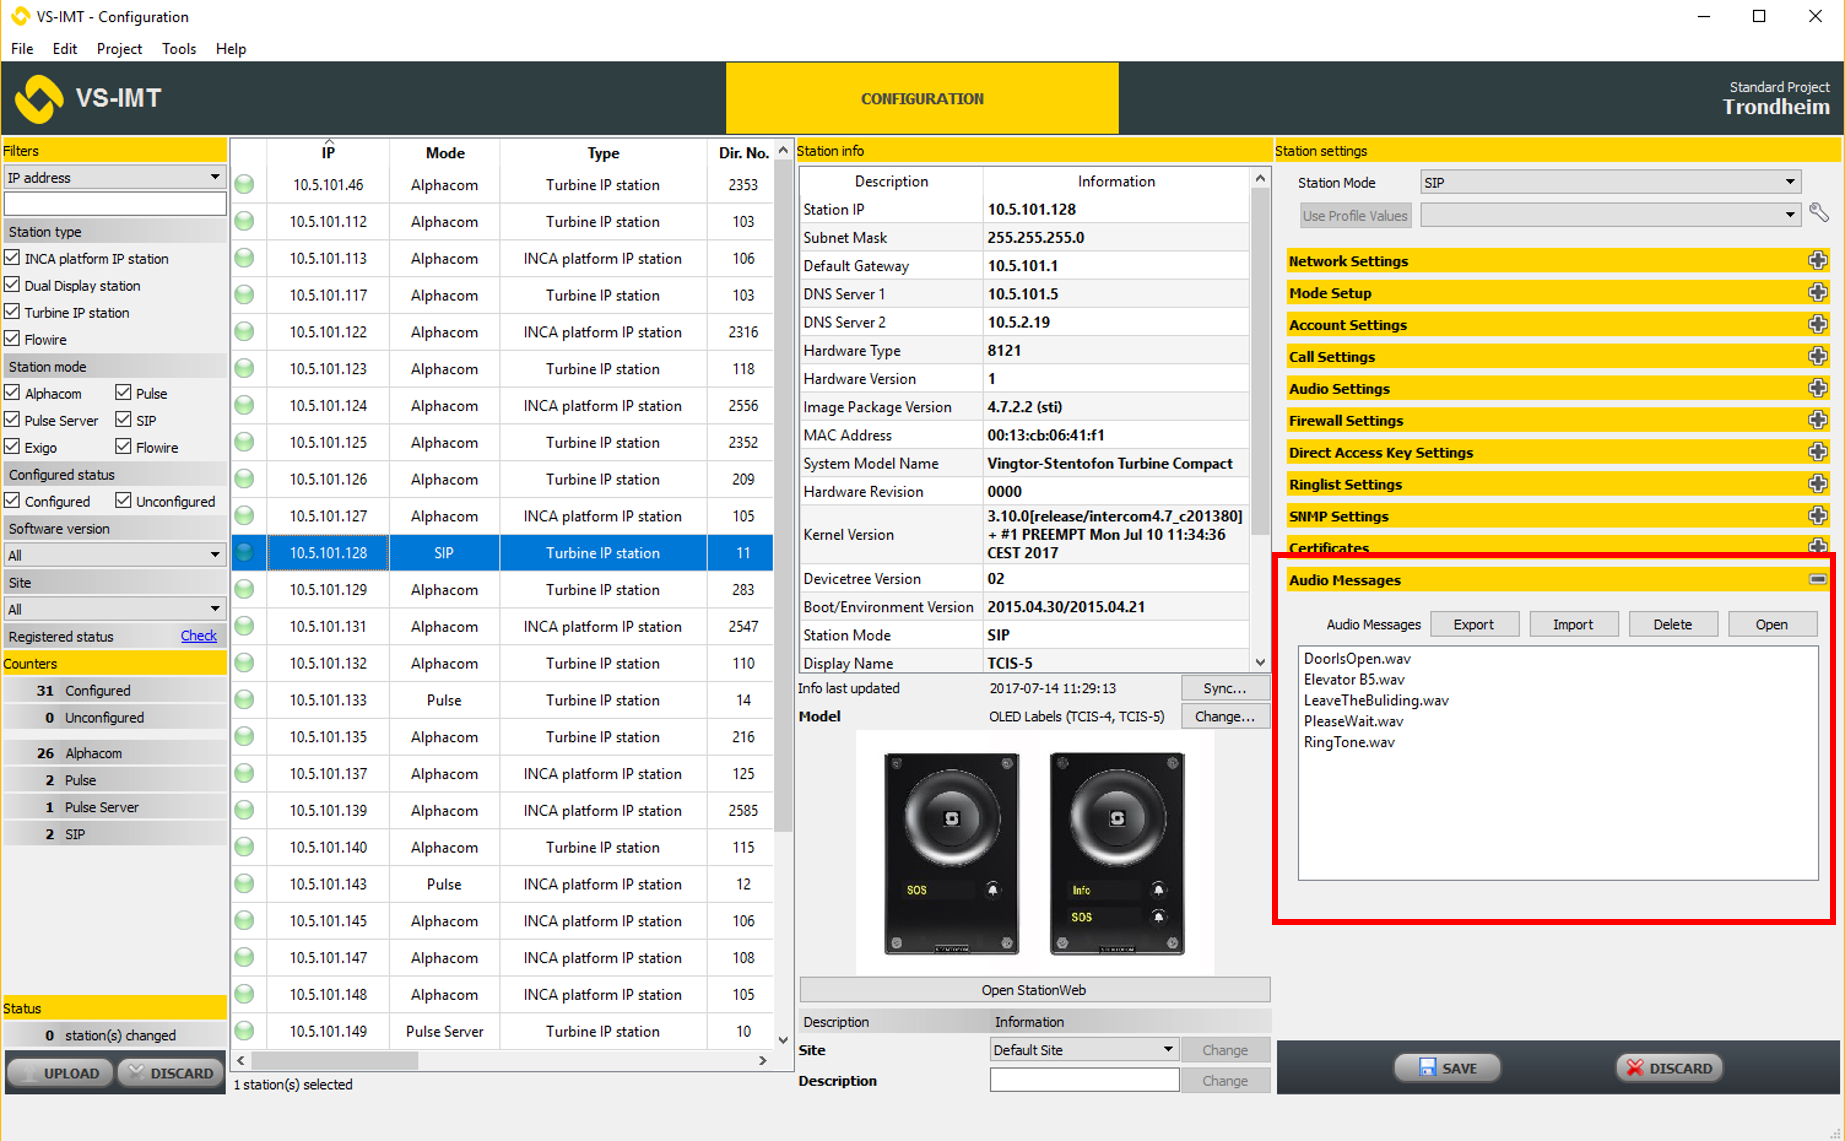Toggle the Pulse Server station mode checkbox
The width and height of the screenshot is (1845, 1141).
(13, 420)
